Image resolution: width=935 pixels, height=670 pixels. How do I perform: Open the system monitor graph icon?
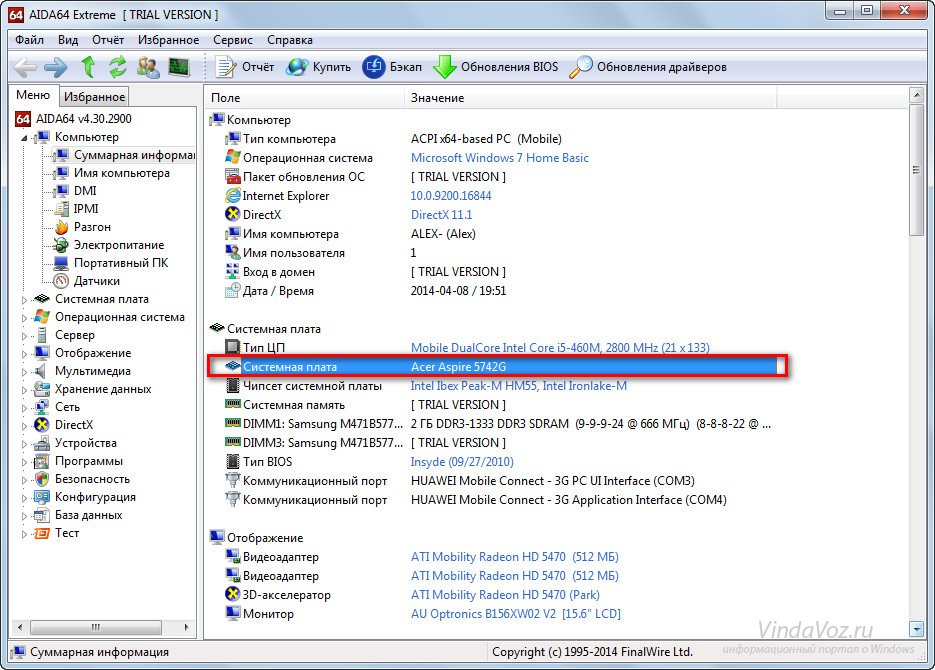(x=178, y=67)
